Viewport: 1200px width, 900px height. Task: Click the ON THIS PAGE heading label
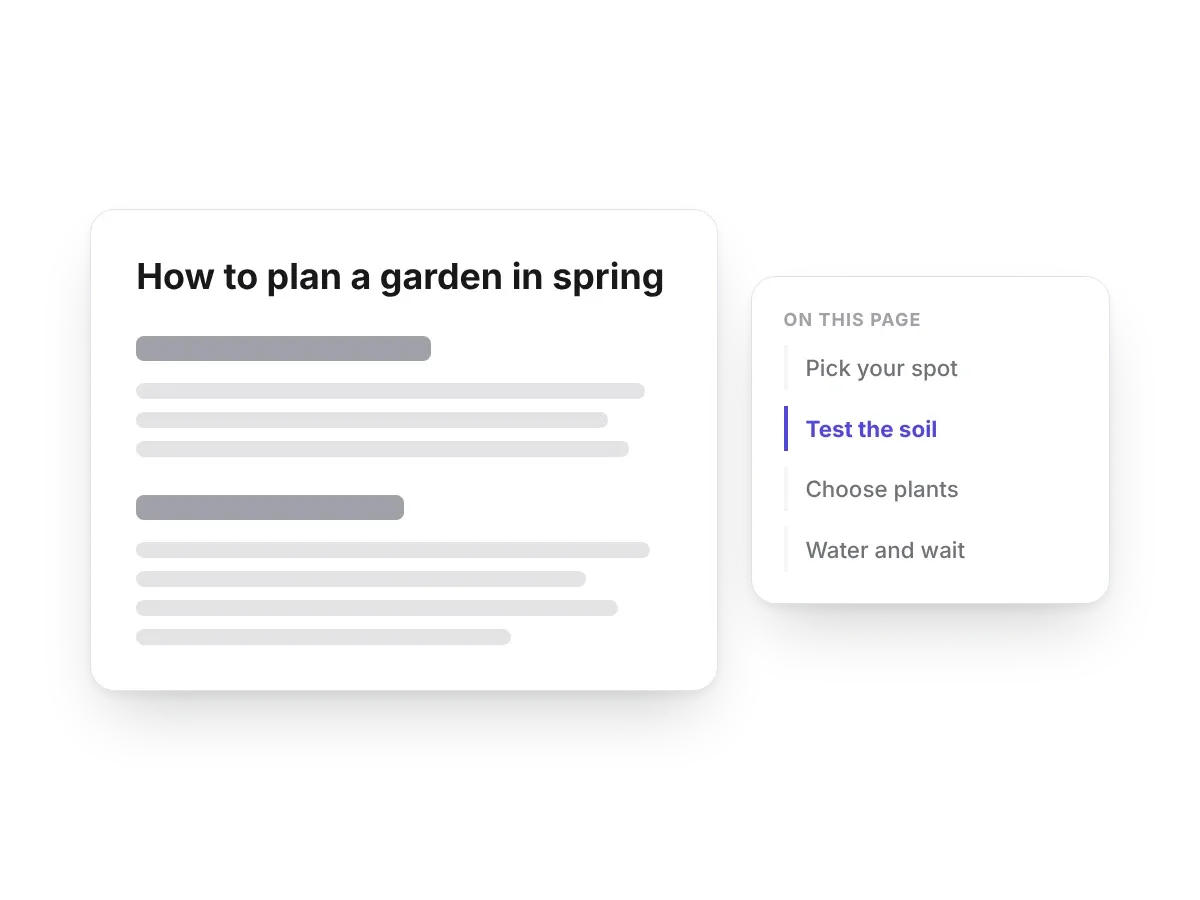click(x=852, y=320)
